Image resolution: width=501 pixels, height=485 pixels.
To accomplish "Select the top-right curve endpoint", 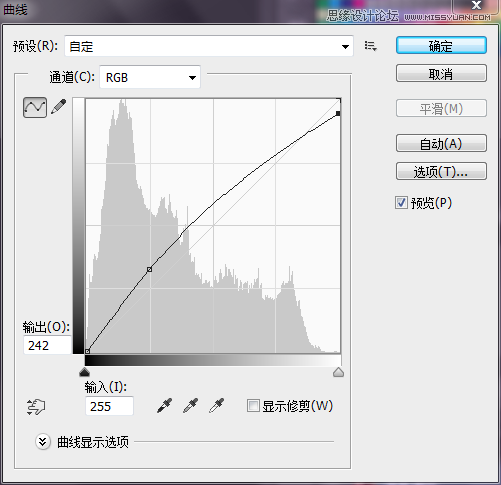I will coord(338,113).
